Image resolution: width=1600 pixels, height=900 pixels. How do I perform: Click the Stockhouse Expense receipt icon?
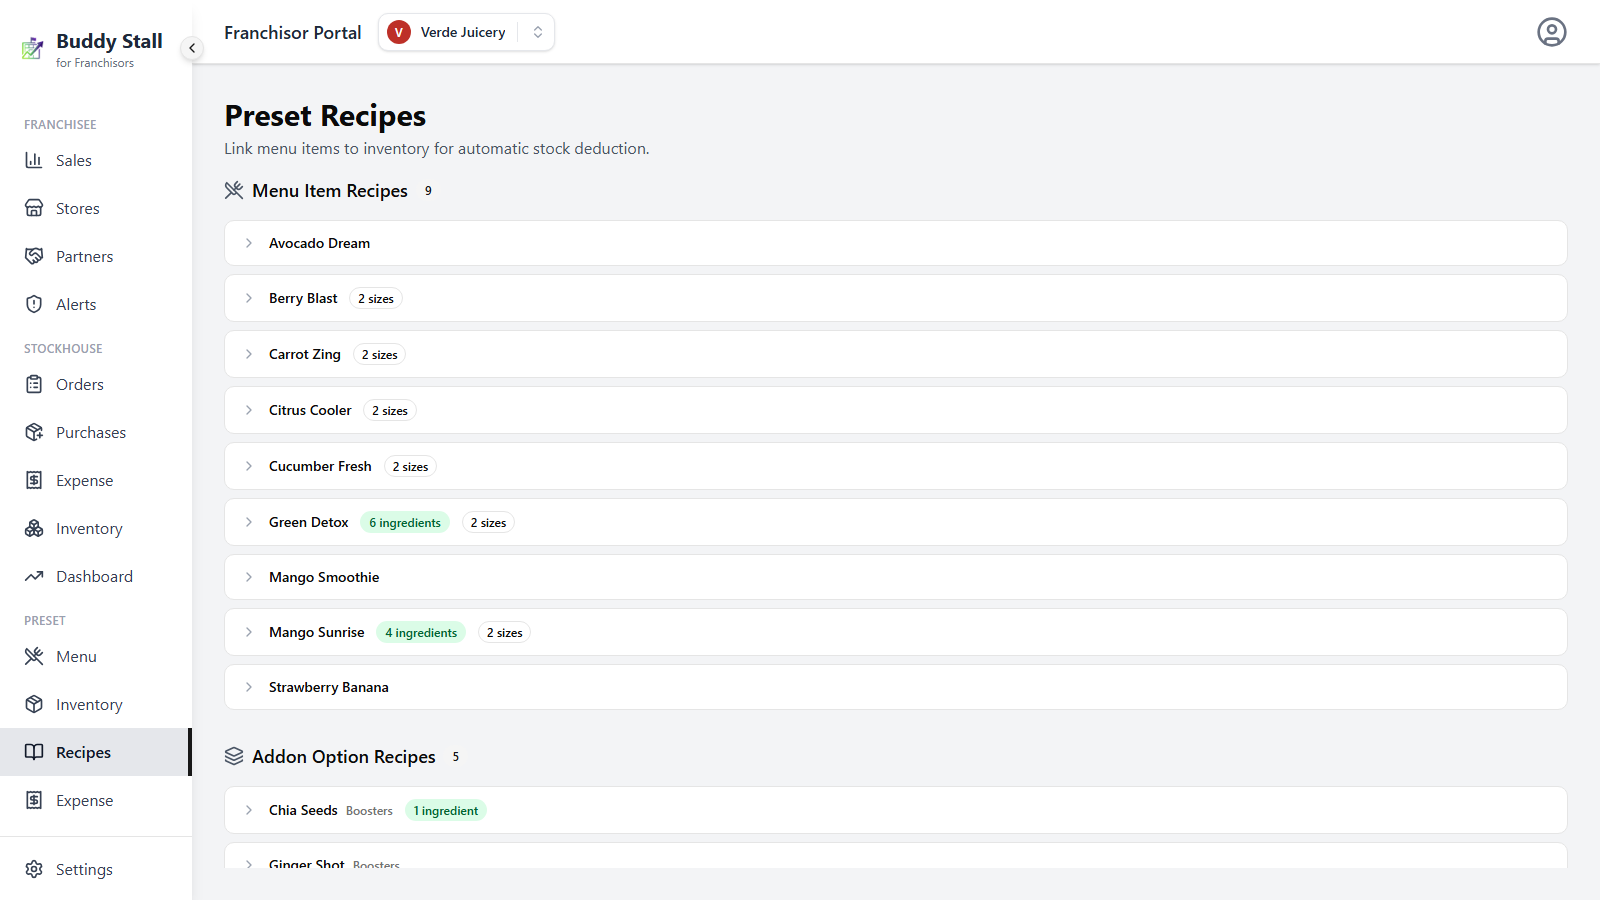[x=34, y=480]
